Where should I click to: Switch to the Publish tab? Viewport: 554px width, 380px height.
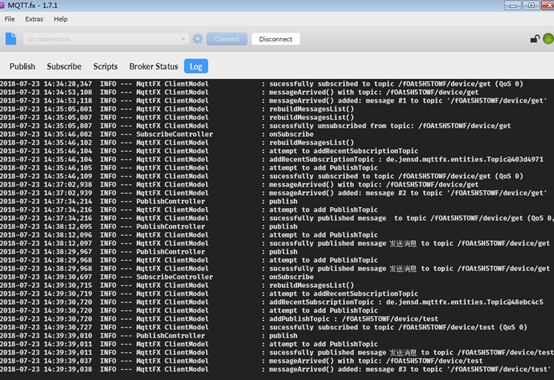pyautogui.click(x=22, y=66)
